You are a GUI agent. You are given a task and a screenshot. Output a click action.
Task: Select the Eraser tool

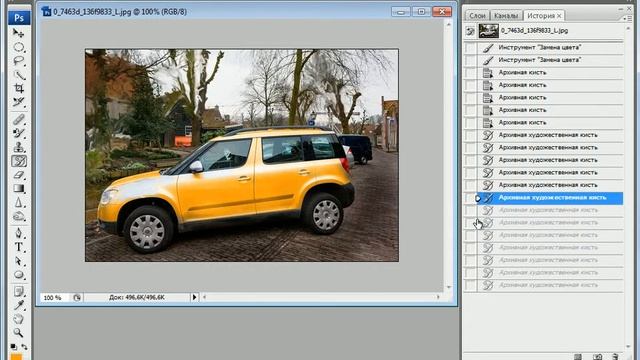click(x=18, y=175)
